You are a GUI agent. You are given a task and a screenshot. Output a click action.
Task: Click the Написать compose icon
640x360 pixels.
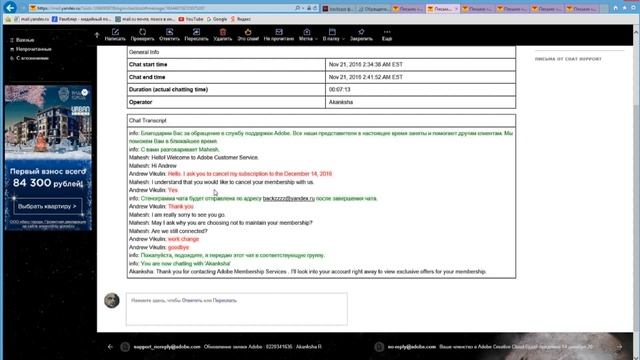click(x=115, y=35)
